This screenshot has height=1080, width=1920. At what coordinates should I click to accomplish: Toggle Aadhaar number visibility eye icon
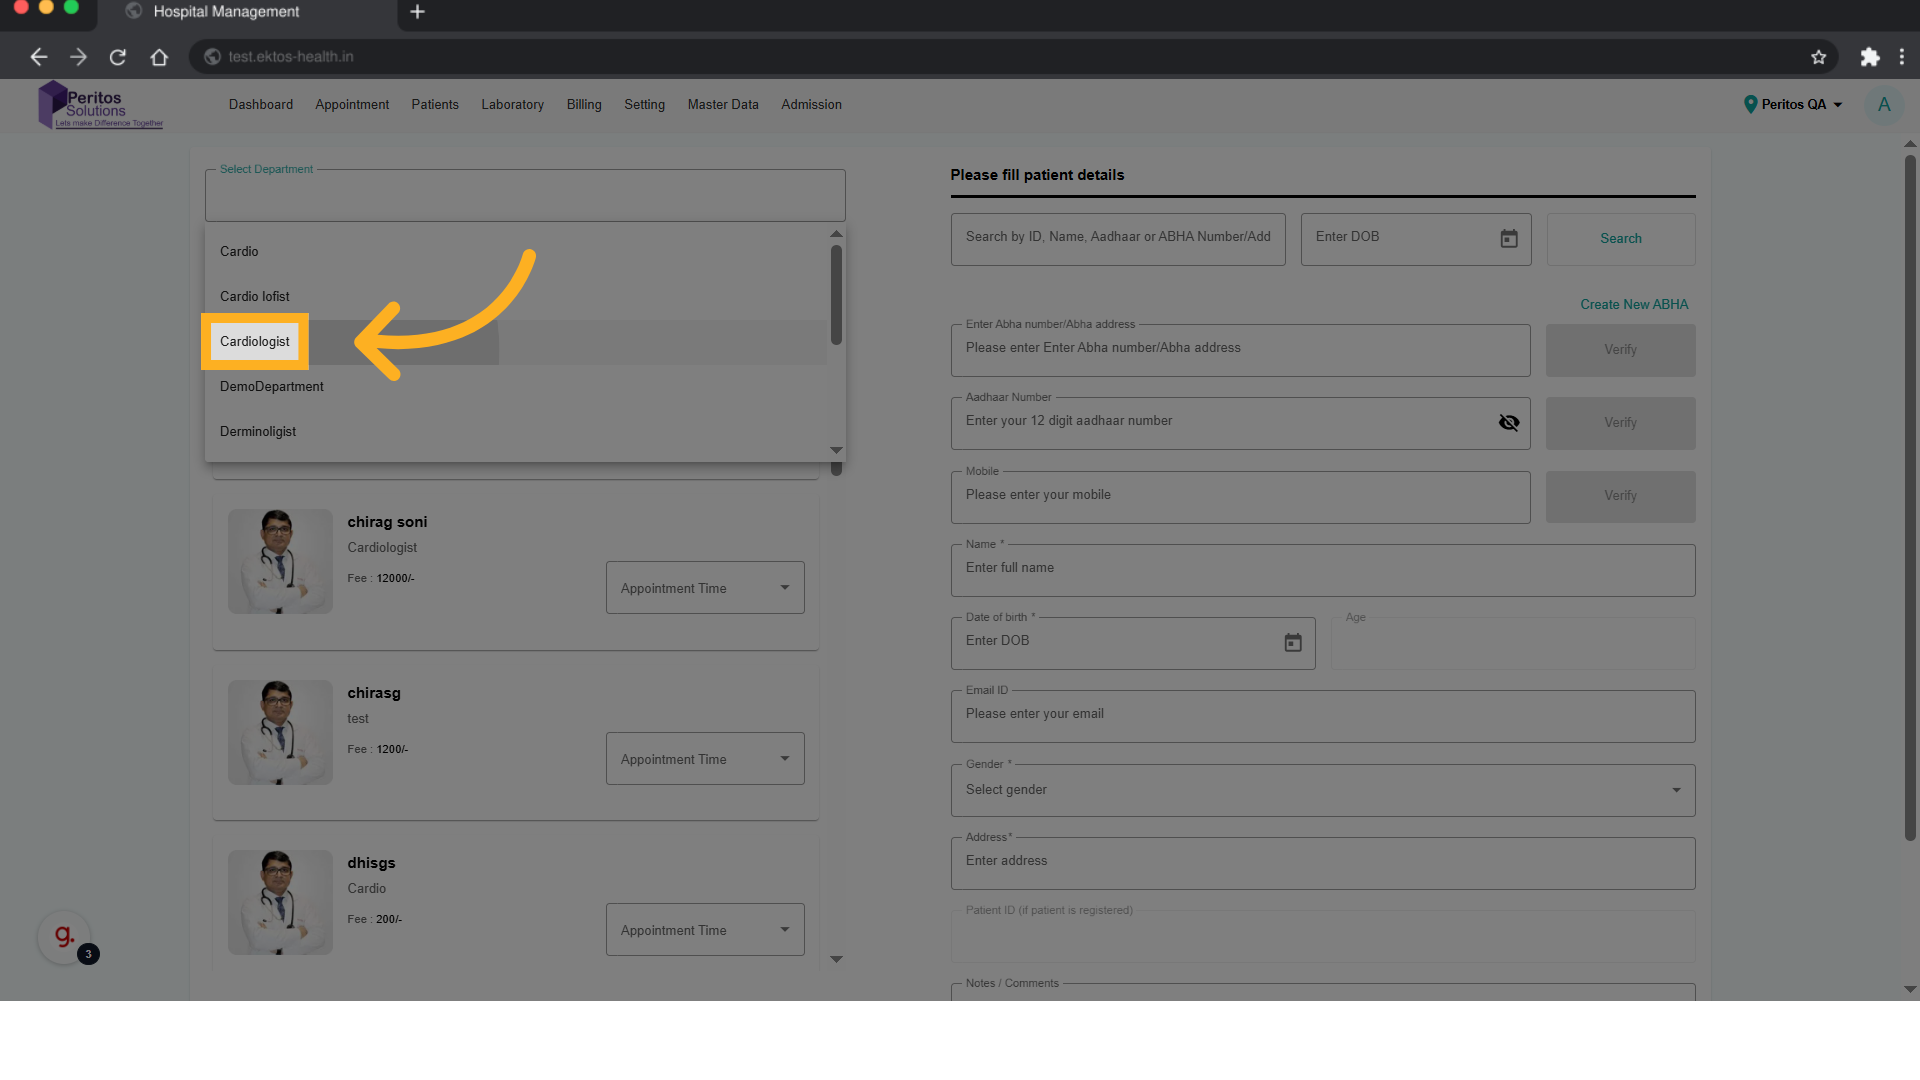[x=1509, y=423]
